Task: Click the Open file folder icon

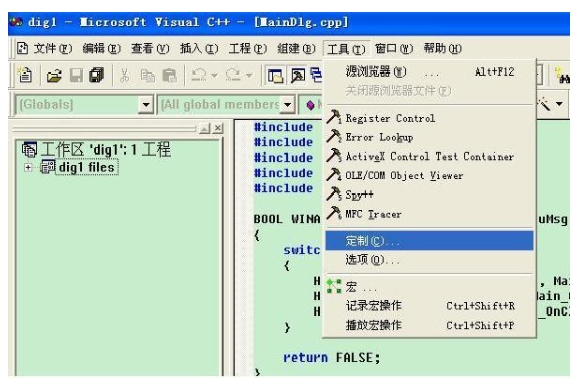Action: coord(54,76)
